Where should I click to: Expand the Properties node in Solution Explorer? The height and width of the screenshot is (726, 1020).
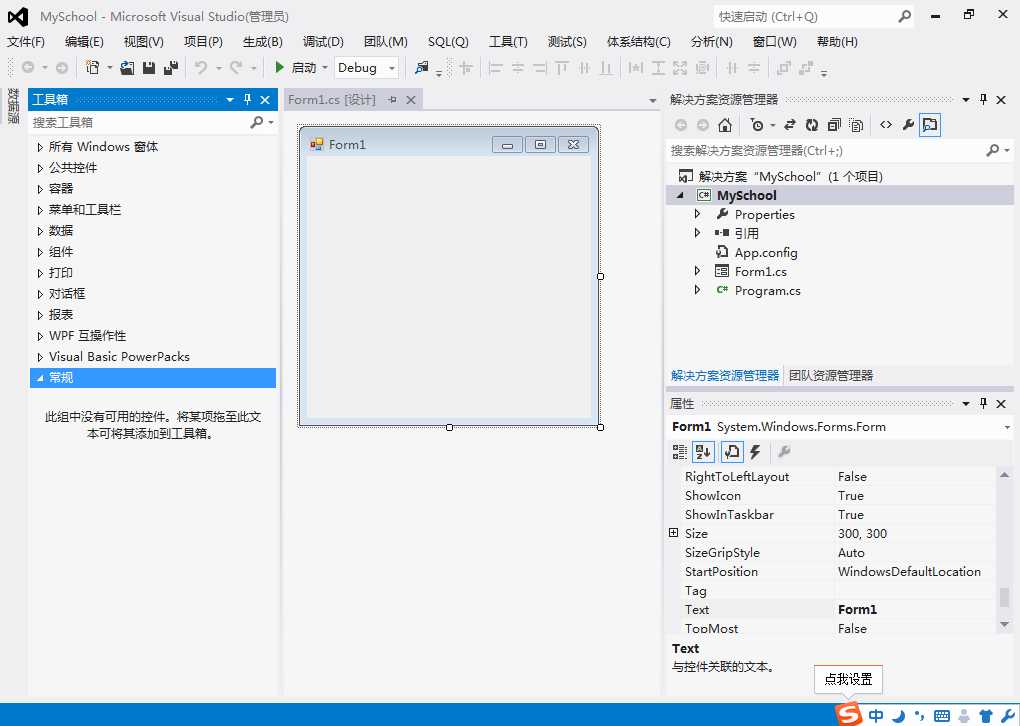point(697,214)
